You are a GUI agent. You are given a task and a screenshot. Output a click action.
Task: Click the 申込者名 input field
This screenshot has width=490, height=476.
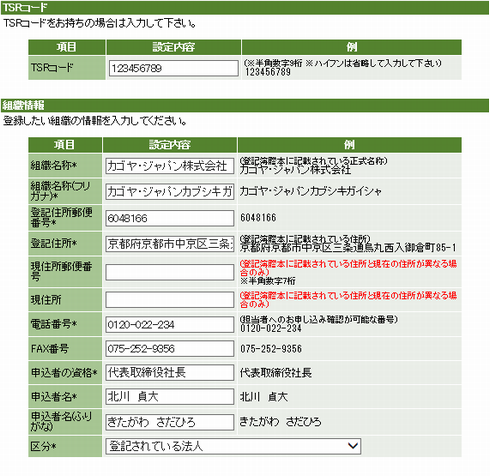coord(170,397)
